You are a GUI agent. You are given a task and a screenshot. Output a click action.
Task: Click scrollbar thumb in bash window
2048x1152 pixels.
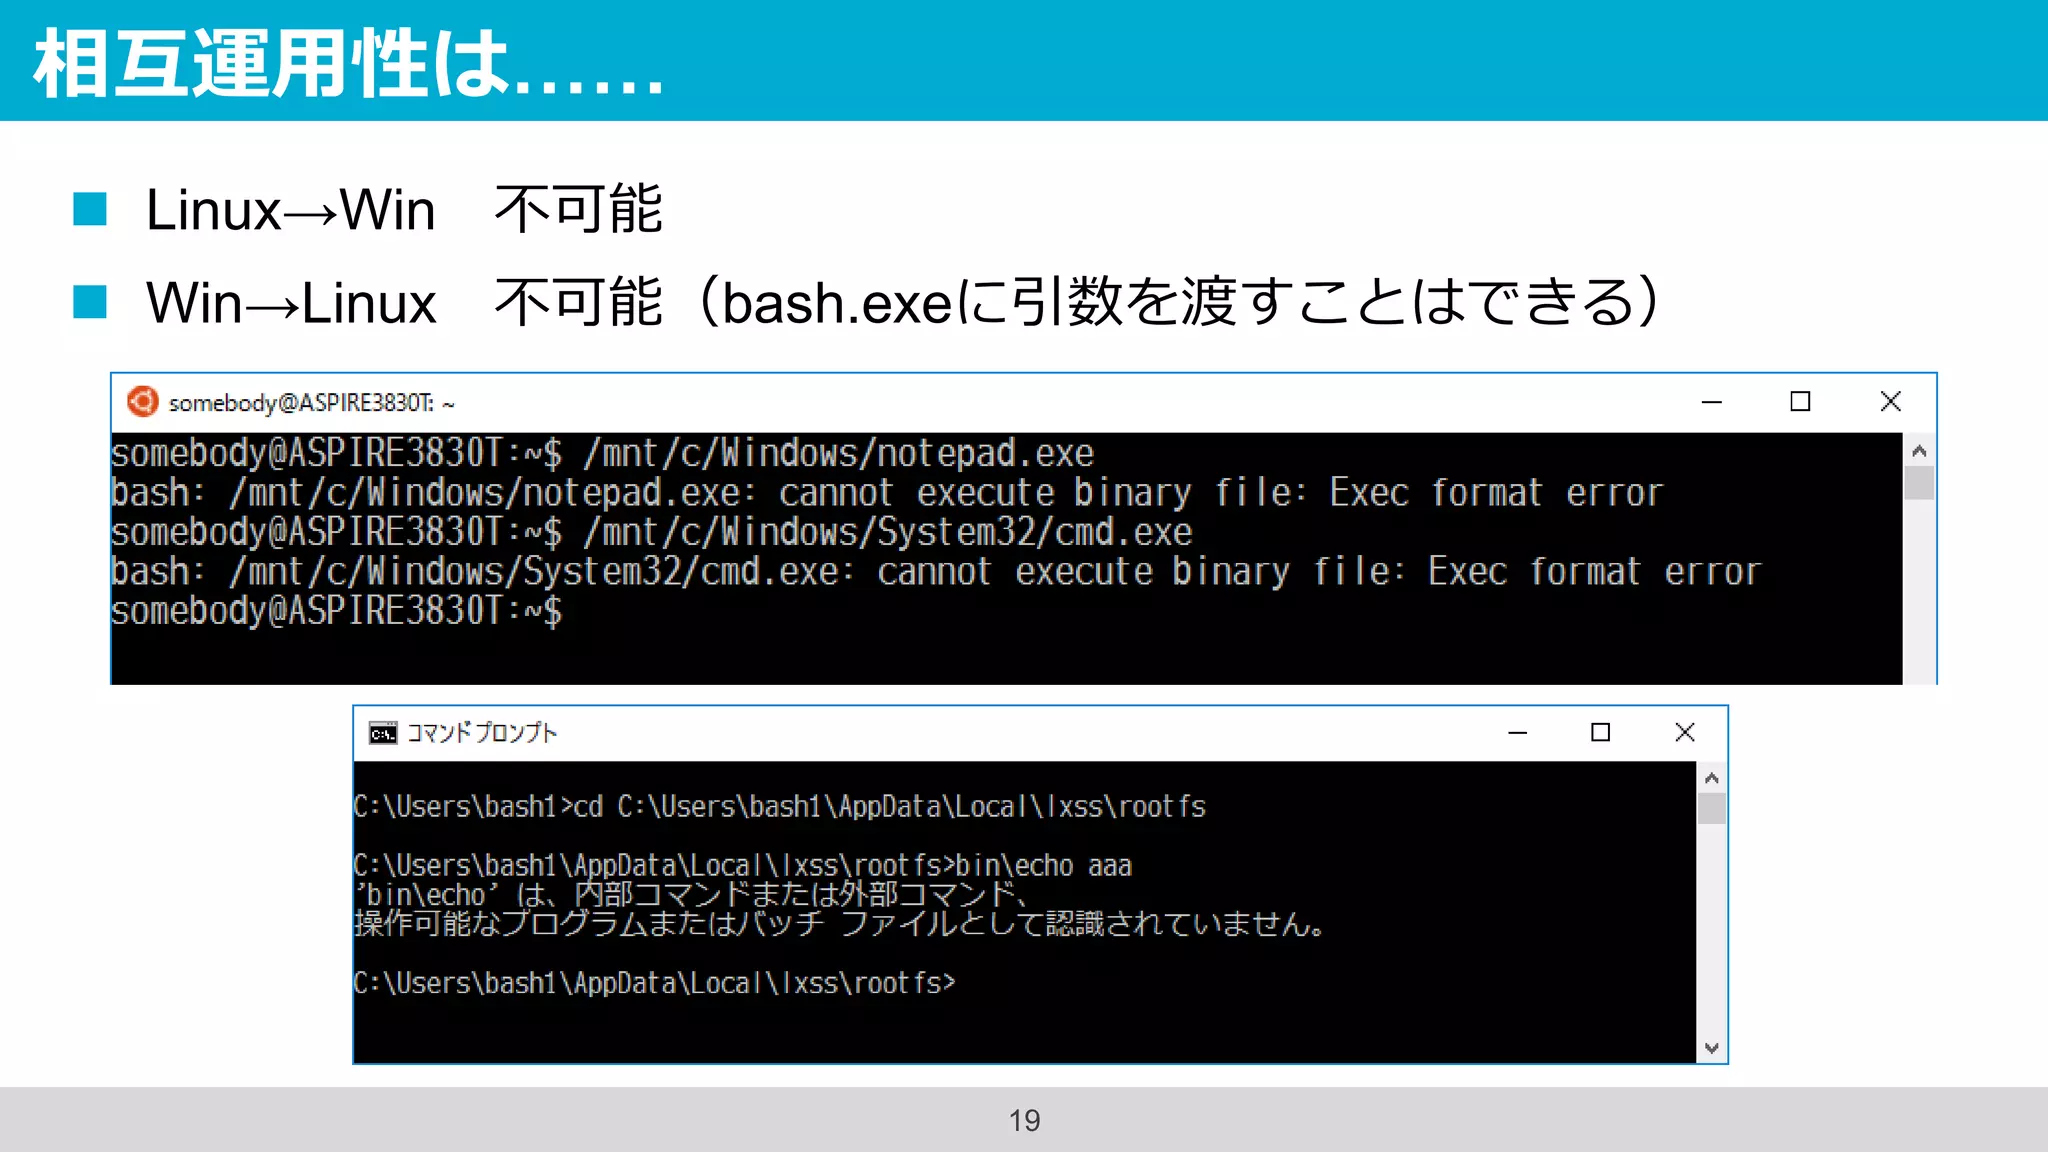tap(1919, 483)
